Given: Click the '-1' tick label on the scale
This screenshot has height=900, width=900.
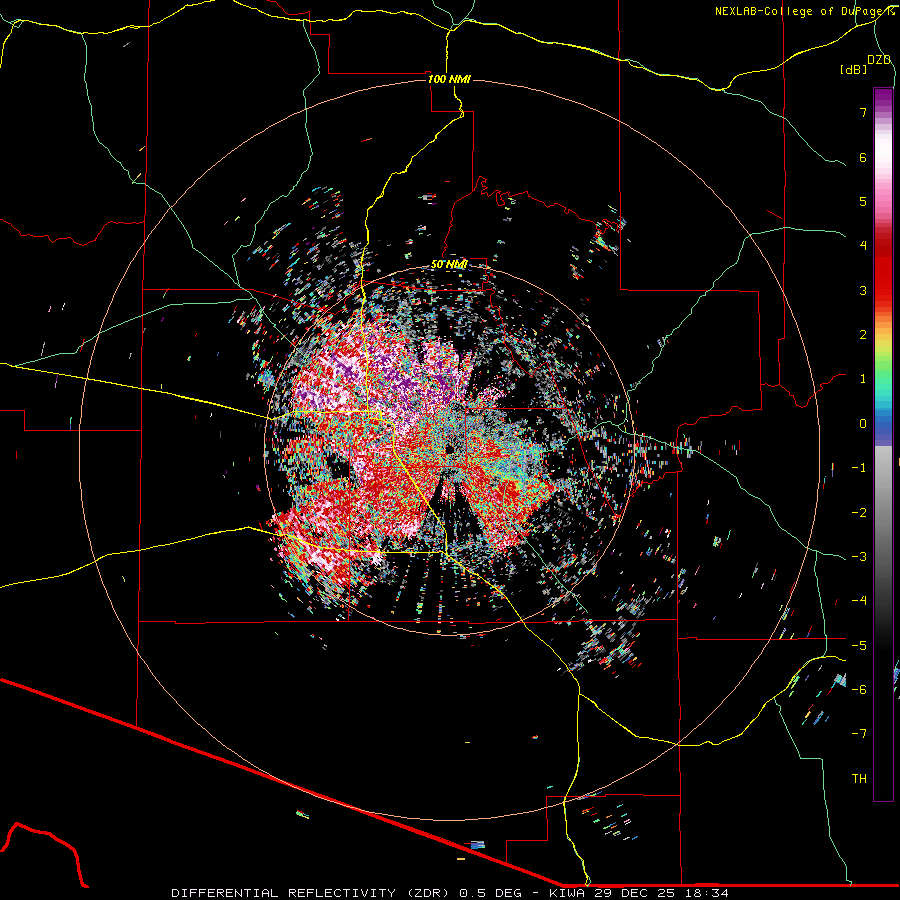Looking at the screenshot, I should tap(859, 468).
